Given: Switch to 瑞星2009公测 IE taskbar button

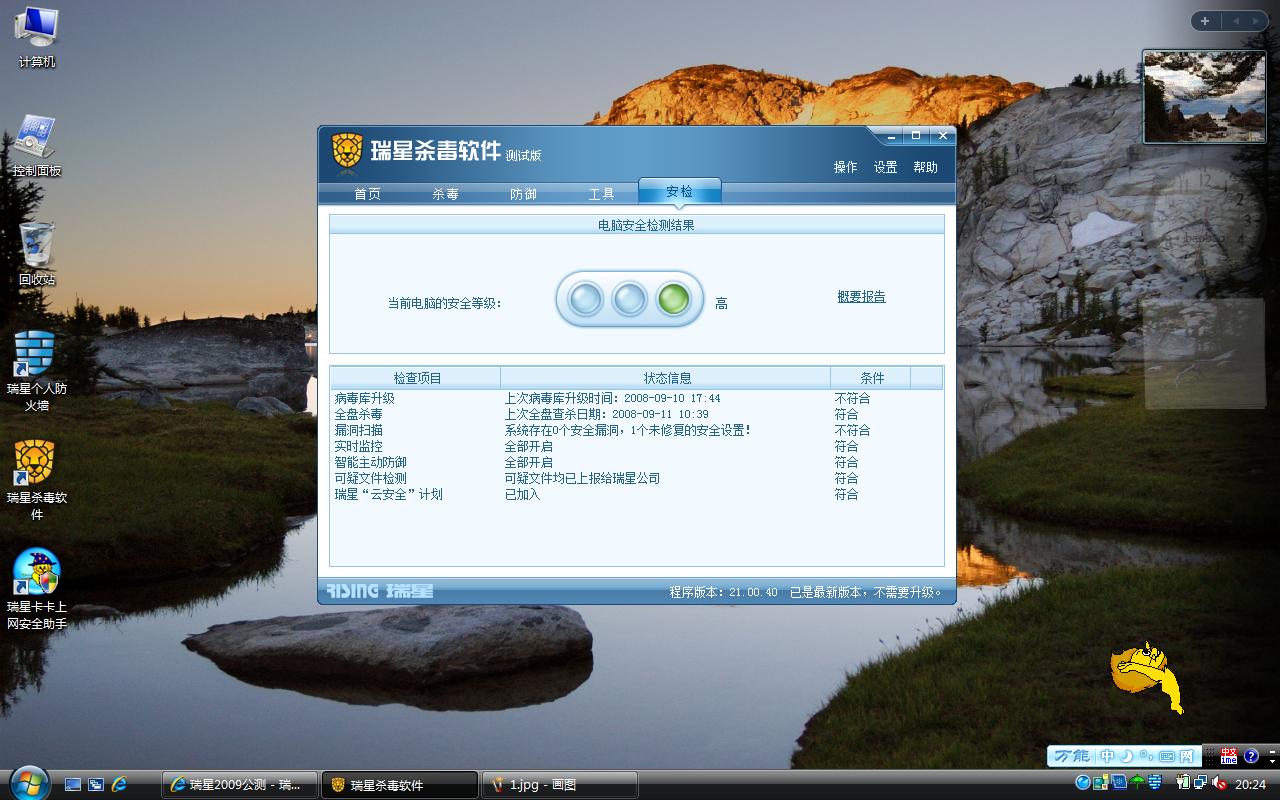Looking at the screenshot, I should tap(240, 785).
